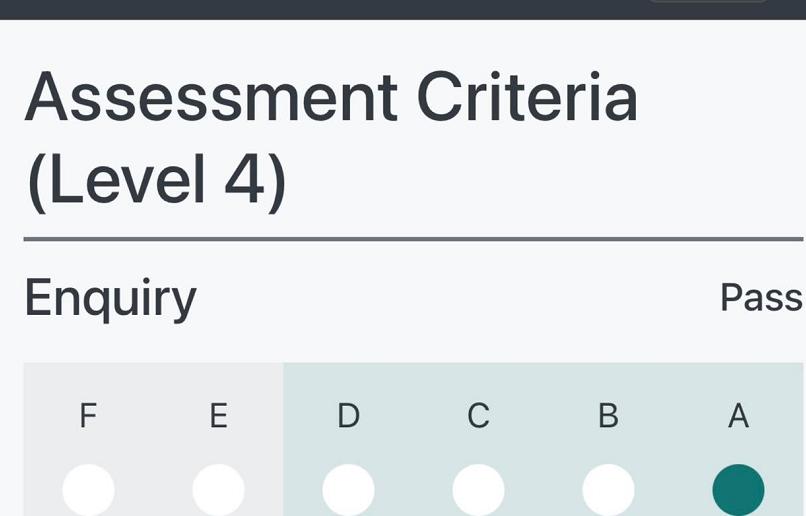The height and width of the screenshot is (516, 806).
Task: Click the letter F grade label
Action: click(x=88, y=415)
